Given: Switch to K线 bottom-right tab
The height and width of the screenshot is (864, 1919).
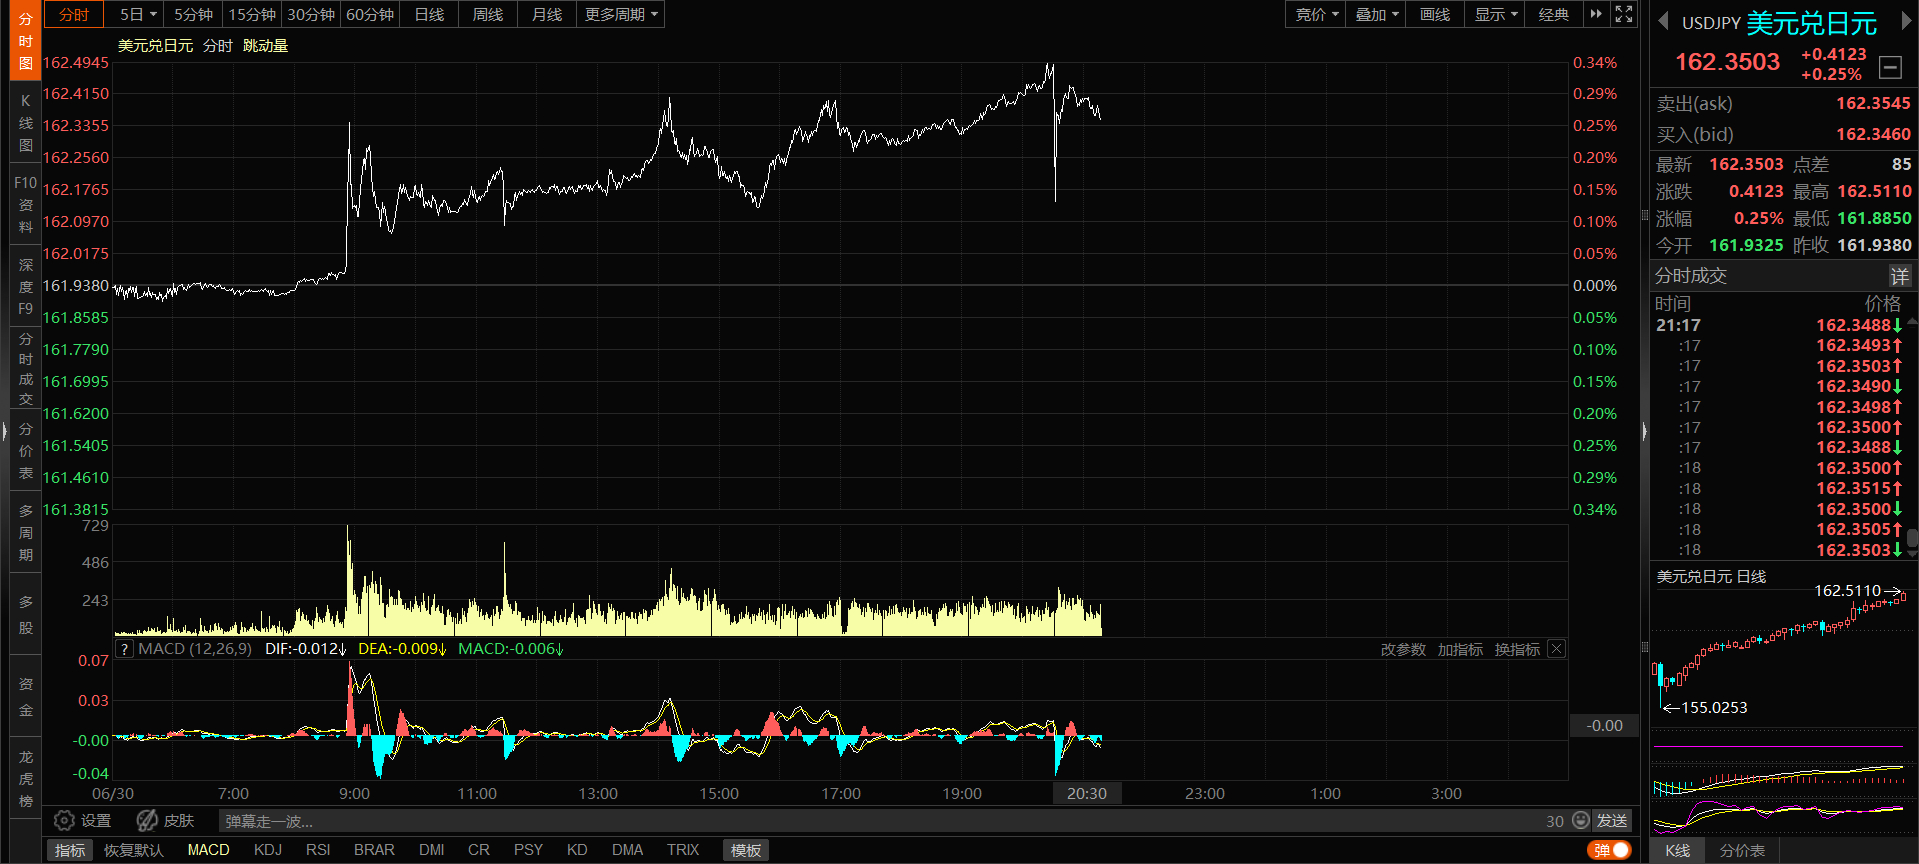Looking at the screenshot, I should click(1678, 851).
